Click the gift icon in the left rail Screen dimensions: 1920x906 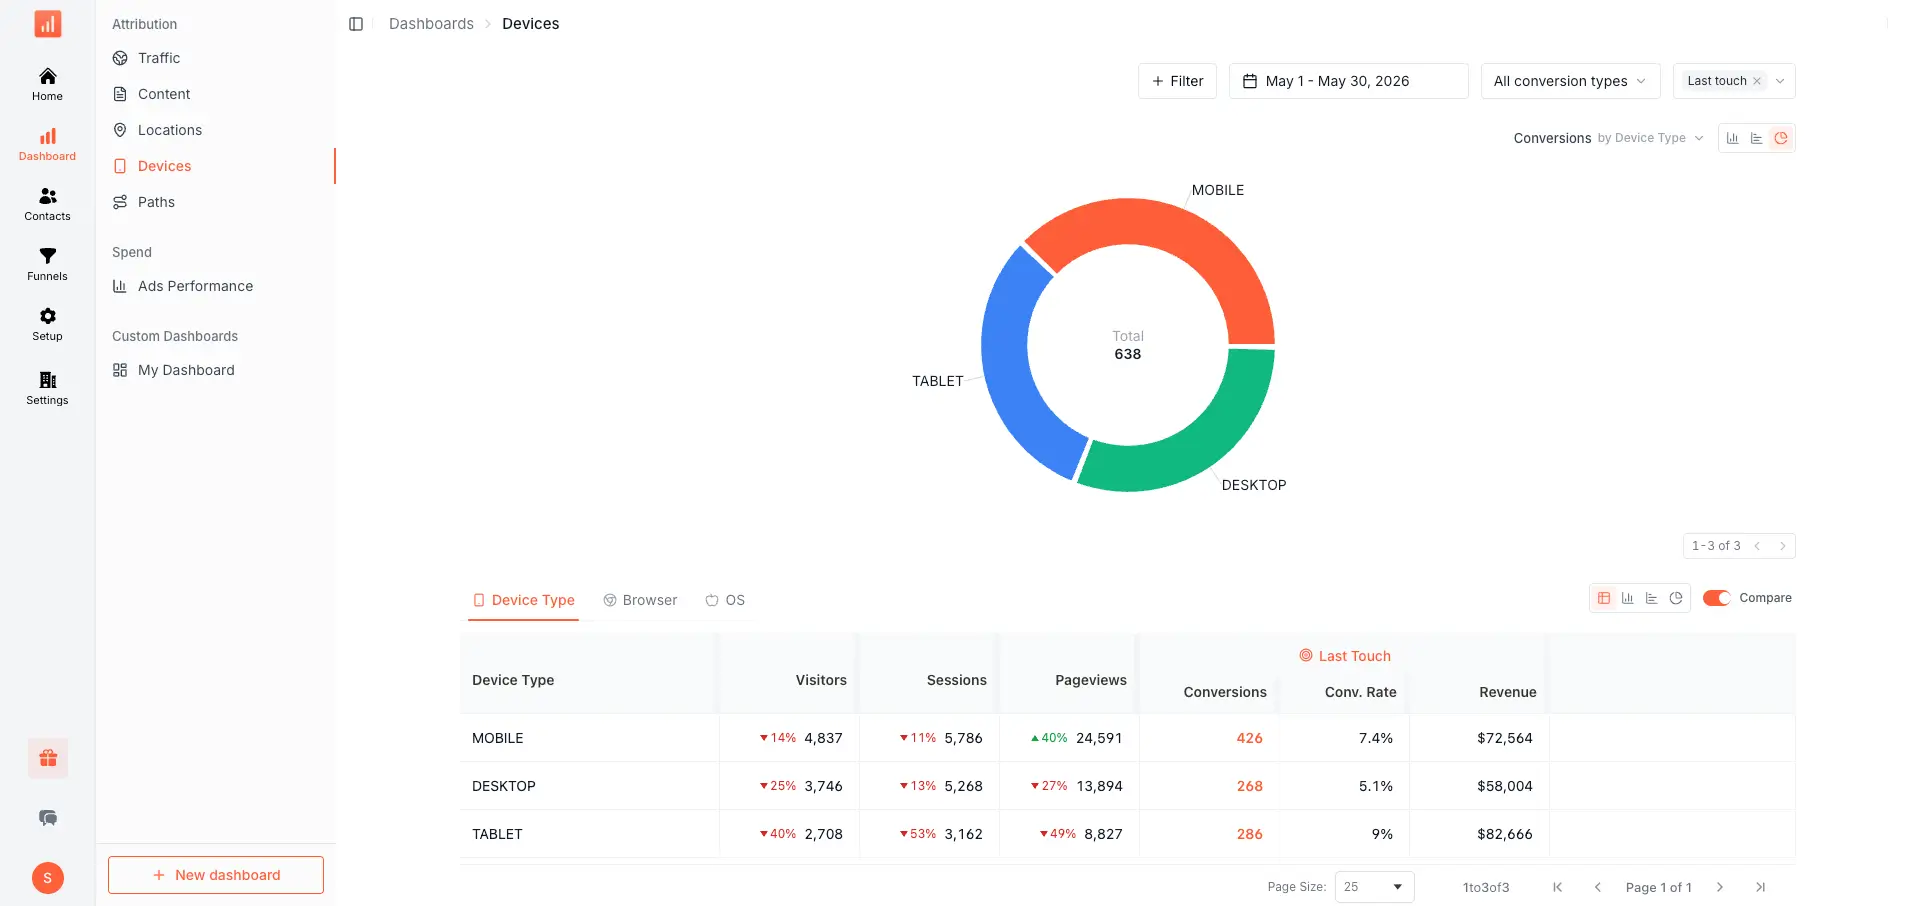tap(48, 758)
